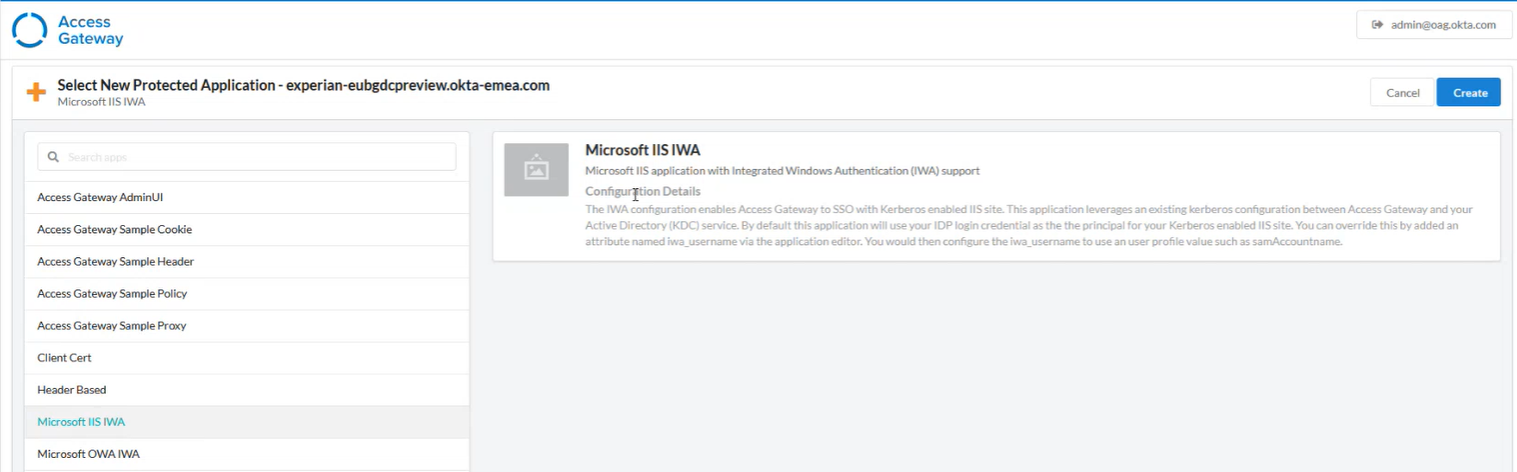Click the Microsoft IIS IWA placeholder image
This screenshot has height=472, width=1517.
(536, 170)
